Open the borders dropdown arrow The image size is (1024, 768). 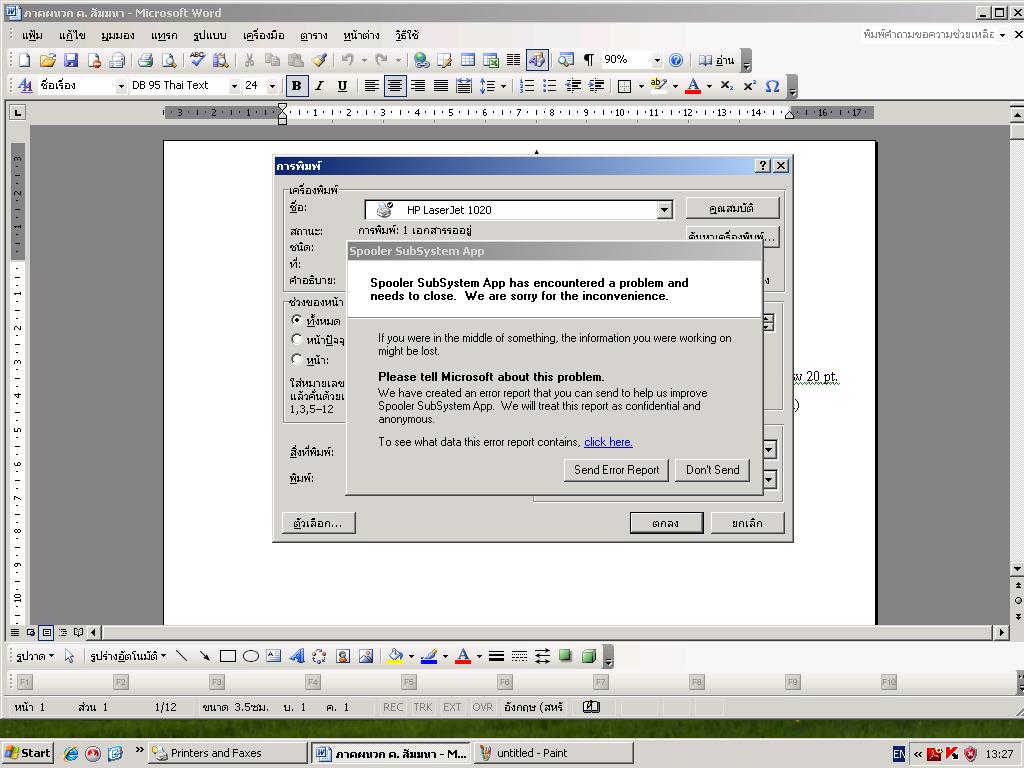[x=641, y=86]
